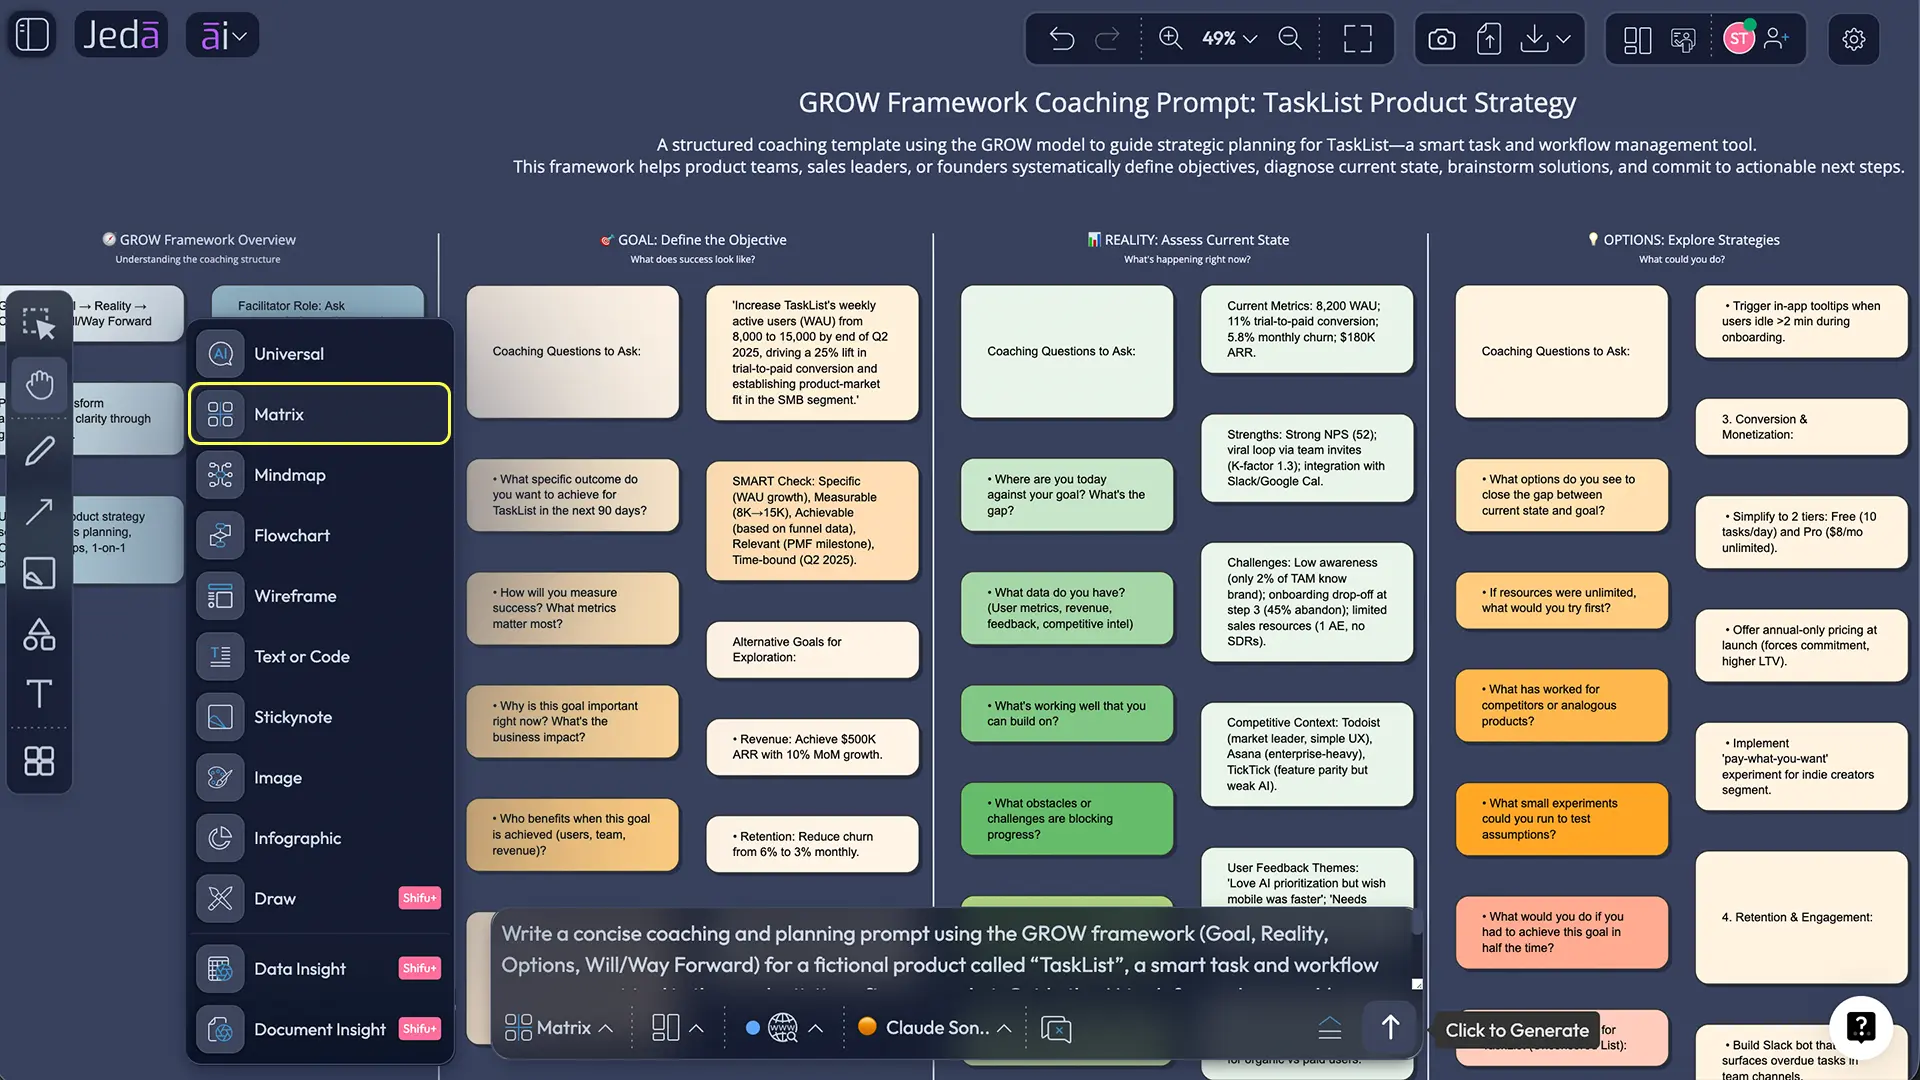Choose Universal from the command menu
The image size is (1920, 1080).
[x=319, y=354]
